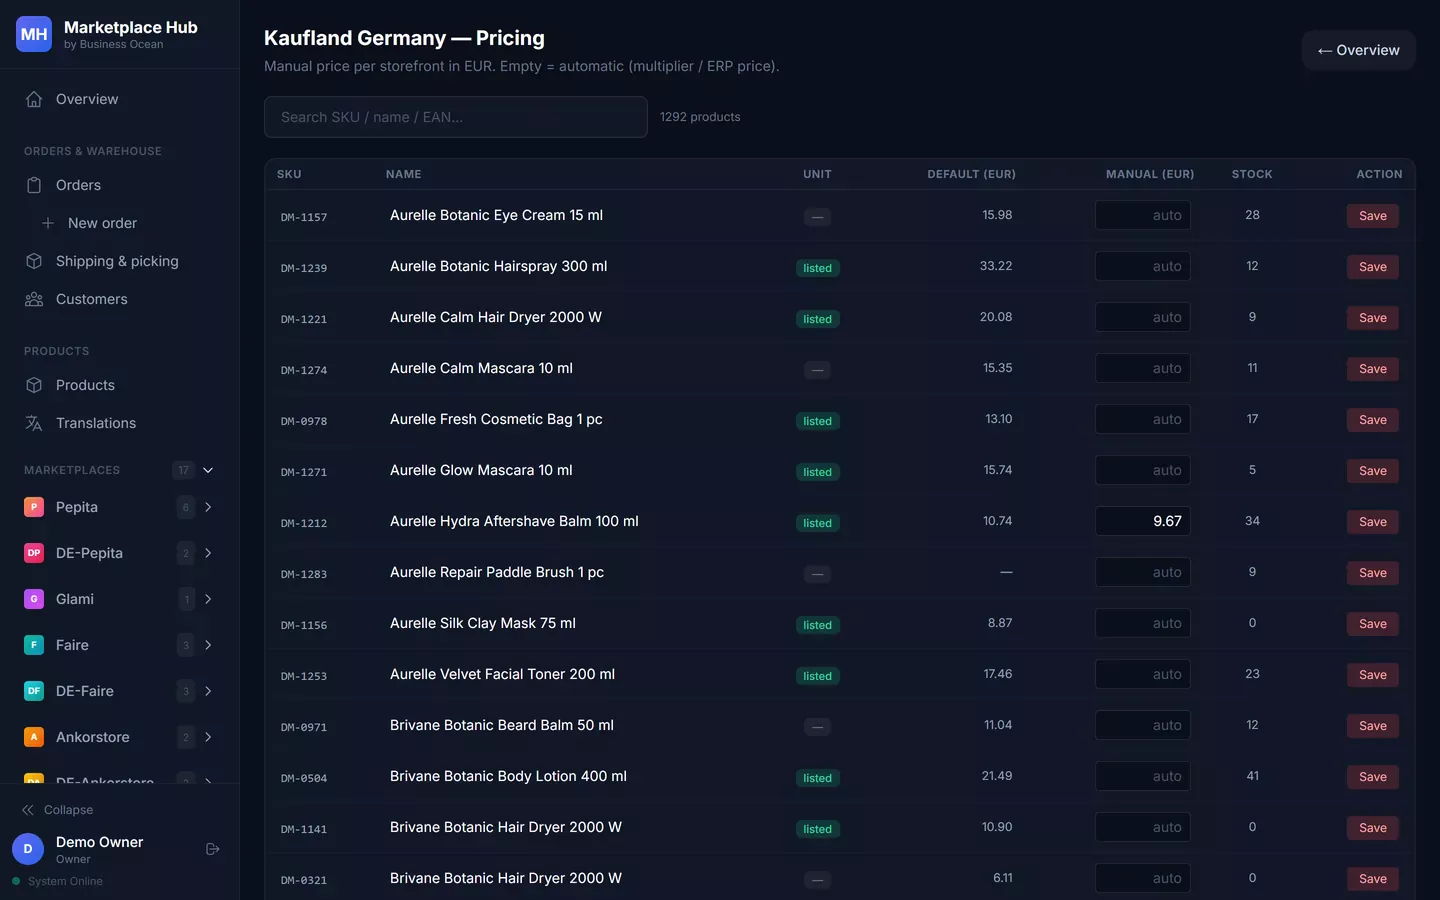Click the listed badge for Aurelle Botanic Hairspray
The height and width of the screenshot is (900, 1440).
(817, 268)
